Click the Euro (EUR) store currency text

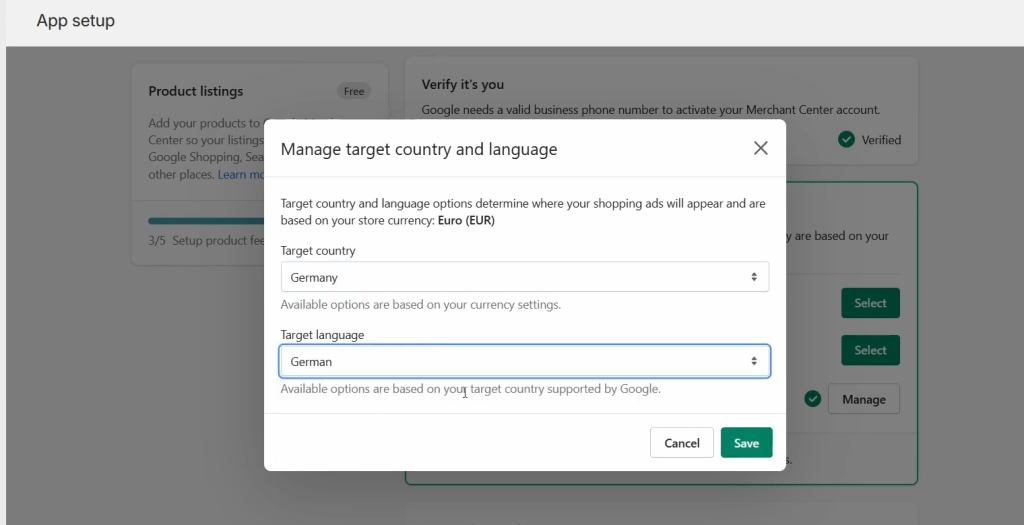point(466,220)
